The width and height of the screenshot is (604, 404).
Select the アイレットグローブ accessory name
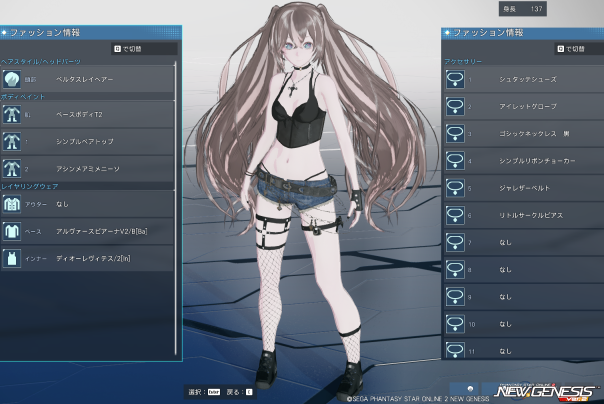coord(528,106)
